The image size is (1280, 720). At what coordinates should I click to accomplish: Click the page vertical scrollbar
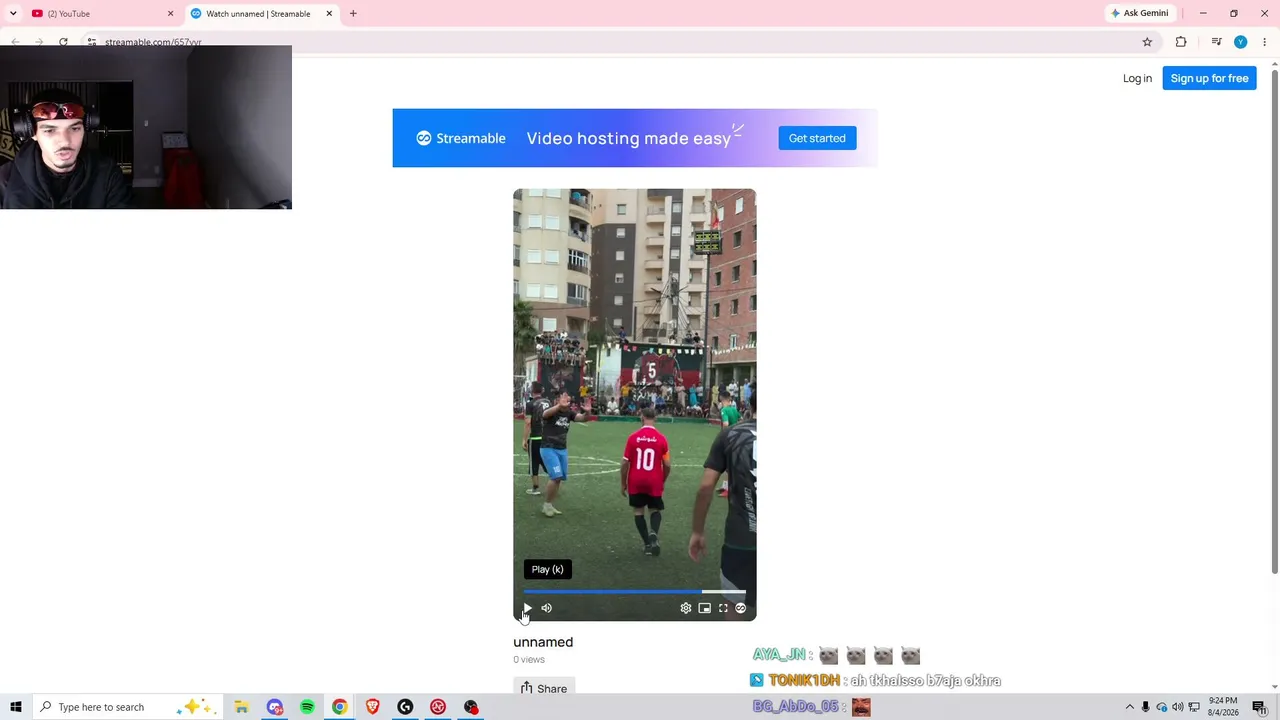pos(1274,324)
